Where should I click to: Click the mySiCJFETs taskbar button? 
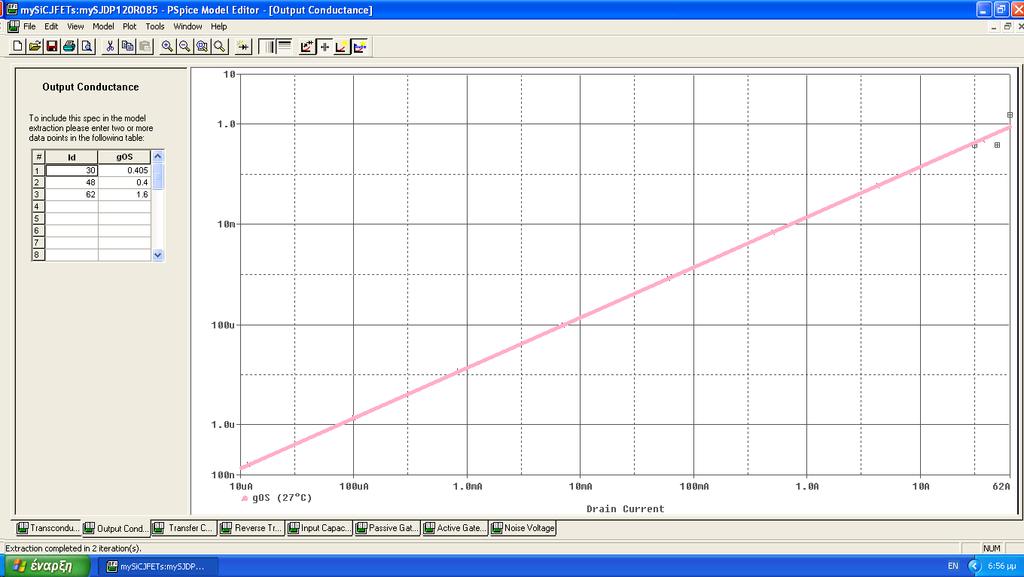157,567
